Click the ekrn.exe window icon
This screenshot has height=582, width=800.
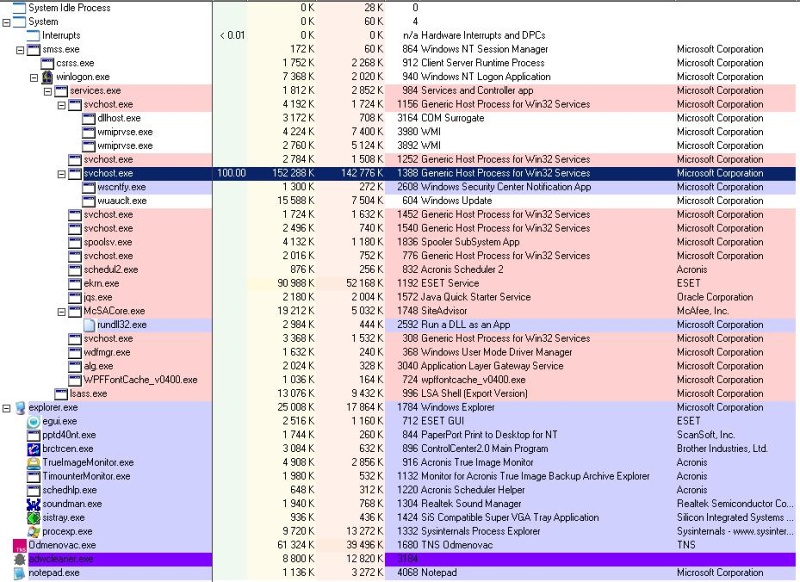pyautogui.click(x=75, y=284)
